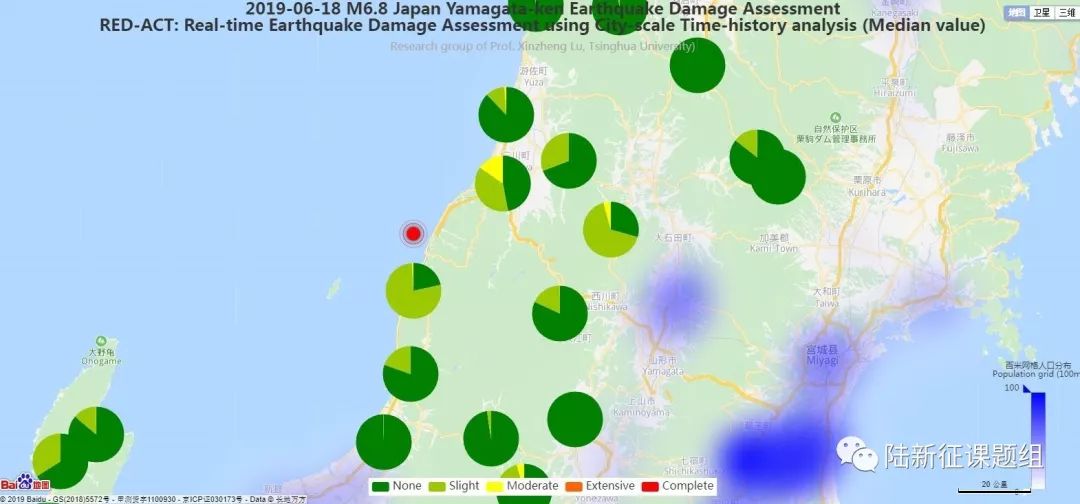The image size is (1080, 504).
Task: Click the pie chart left of Oishida
Action: (610, 229)
